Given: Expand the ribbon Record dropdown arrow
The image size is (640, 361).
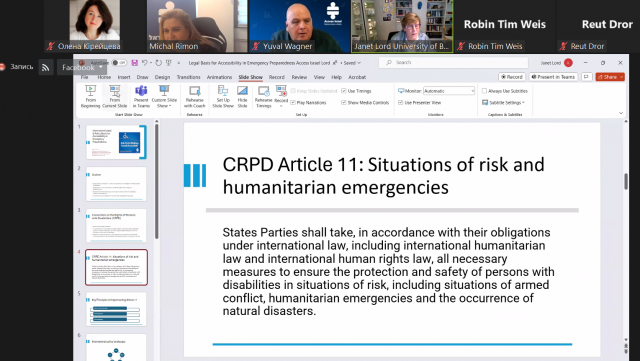Looking at the screenshot, I should click(281, 106).
